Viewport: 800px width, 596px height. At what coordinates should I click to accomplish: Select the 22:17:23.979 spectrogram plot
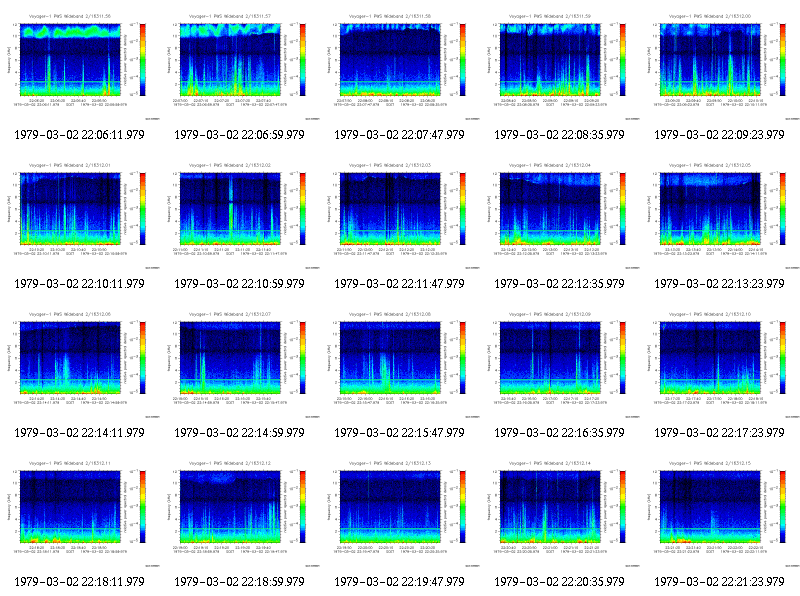click(720, 364)
